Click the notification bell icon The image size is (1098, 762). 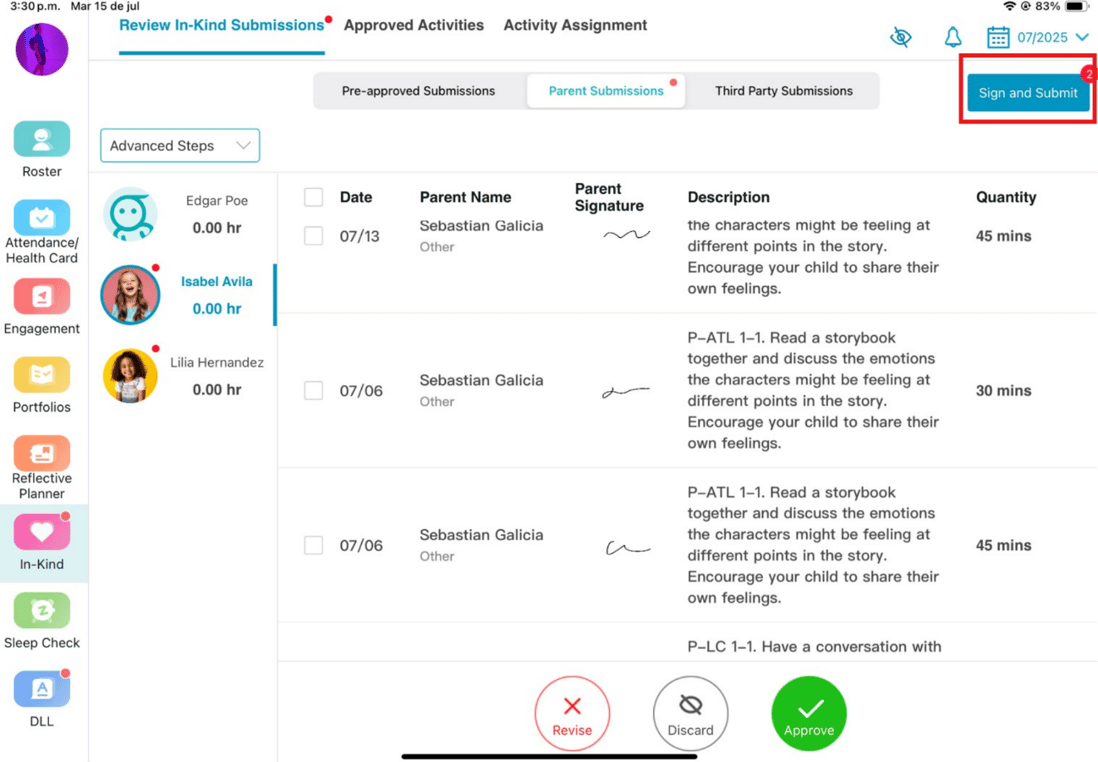[x=952, y=37]
